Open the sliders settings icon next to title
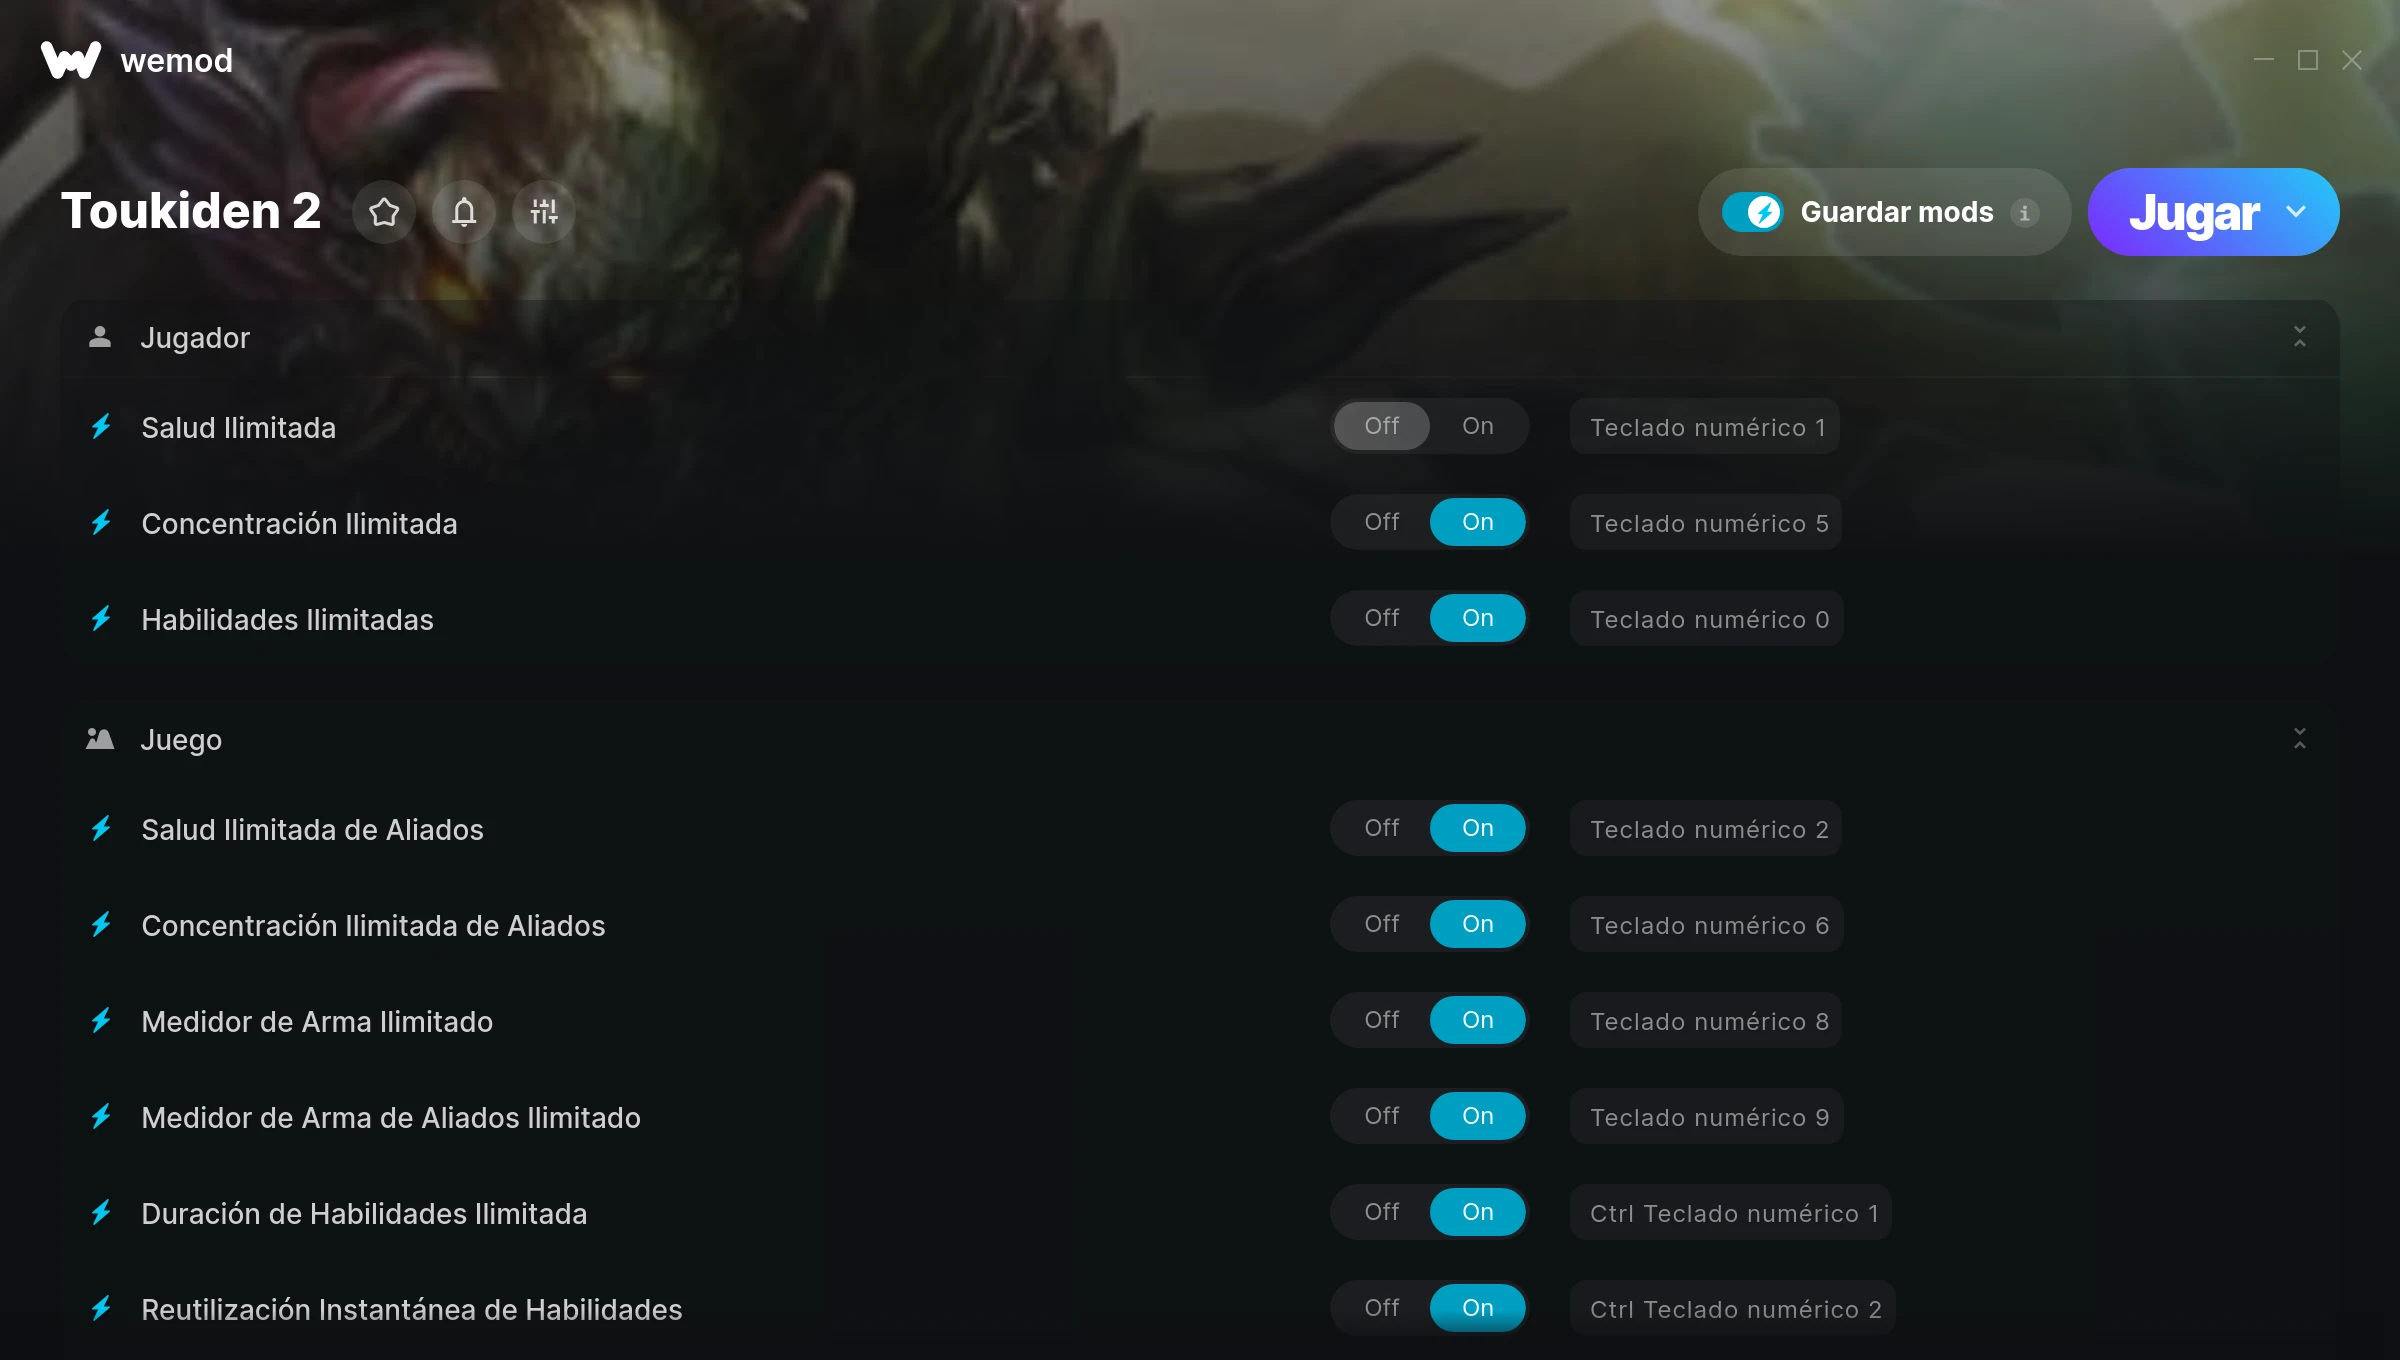This screenshot has width=2400, height=1360. 544,212
